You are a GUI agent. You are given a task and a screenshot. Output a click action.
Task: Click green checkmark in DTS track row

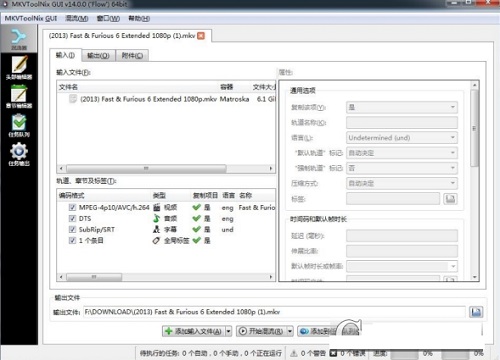(x=197, y=218)
